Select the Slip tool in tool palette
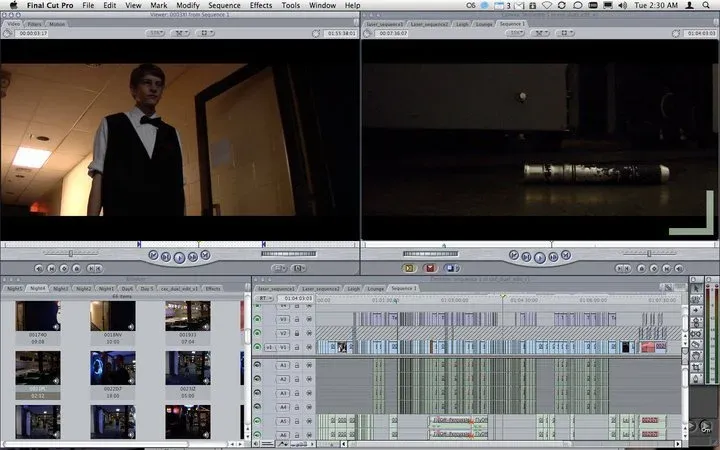 click(697, 334)
